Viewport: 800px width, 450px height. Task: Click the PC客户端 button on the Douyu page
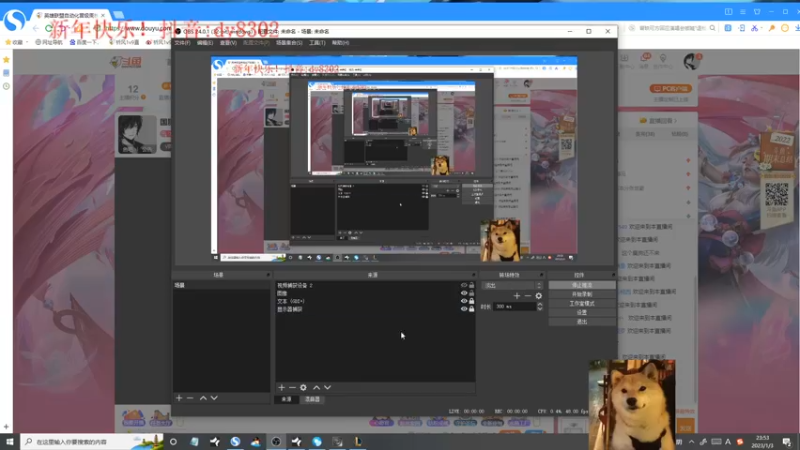point(671,89)
